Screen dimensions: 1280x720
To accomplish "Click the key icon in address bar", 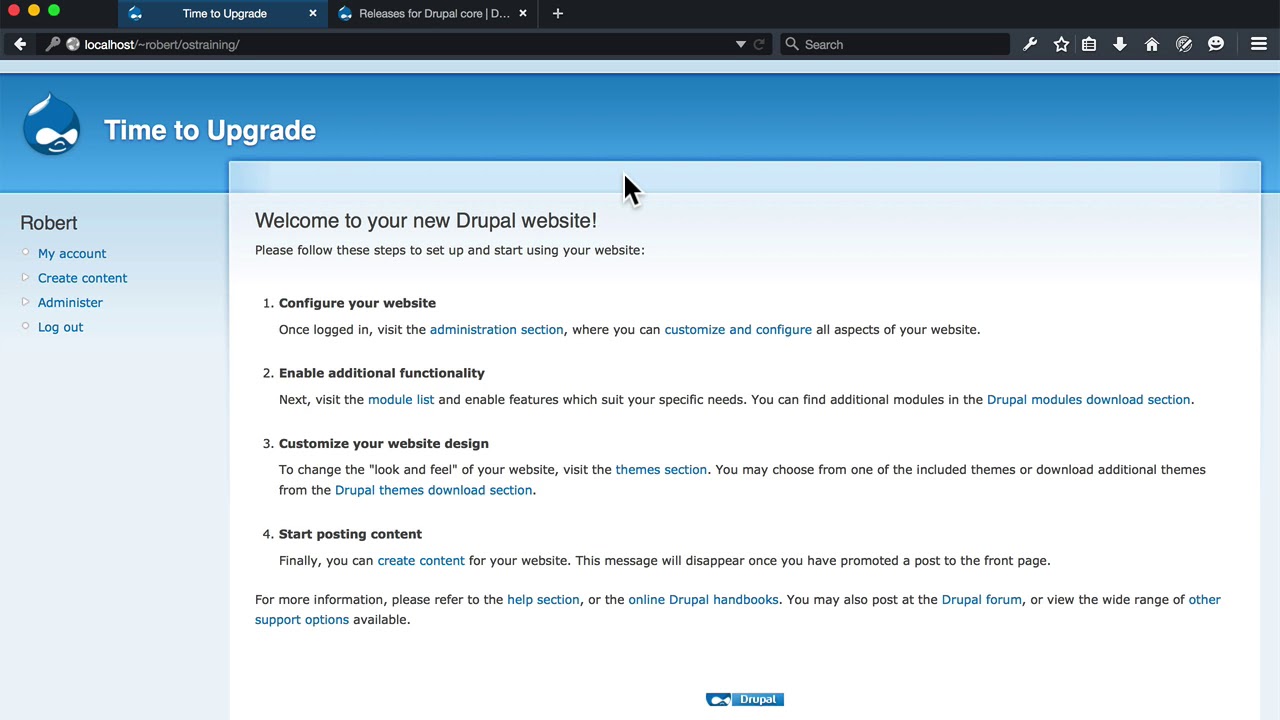I will click(53, 44).
